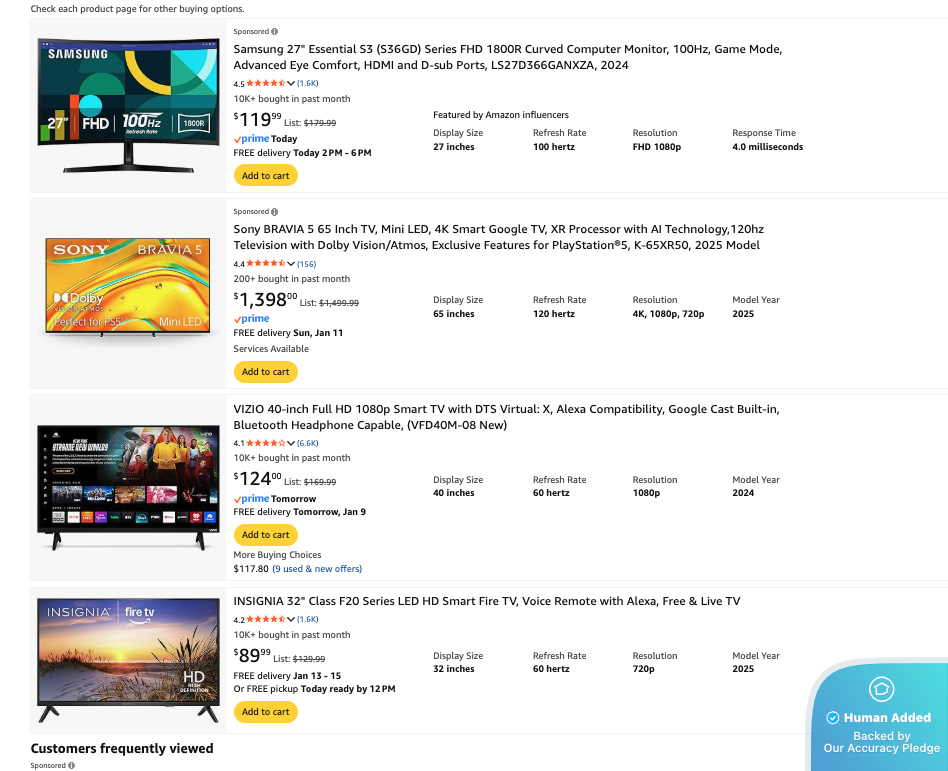Viewport: 948px width, 771px height.
Task: Click info icon under Customers frequently viewed
Action: [x=72, y=766]
